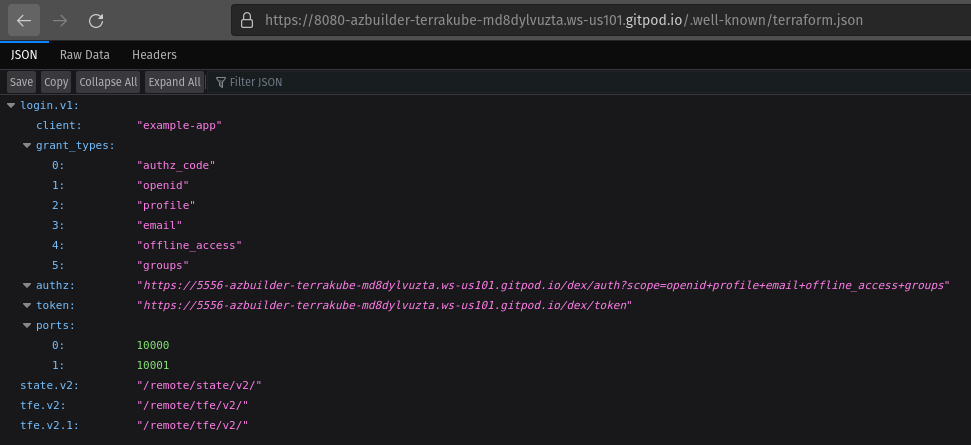Screen dimensions: 971x445
Task: Select the tfe.v2 "/remote/tfe/v2/" value
Action: click(x=192, y=405)
